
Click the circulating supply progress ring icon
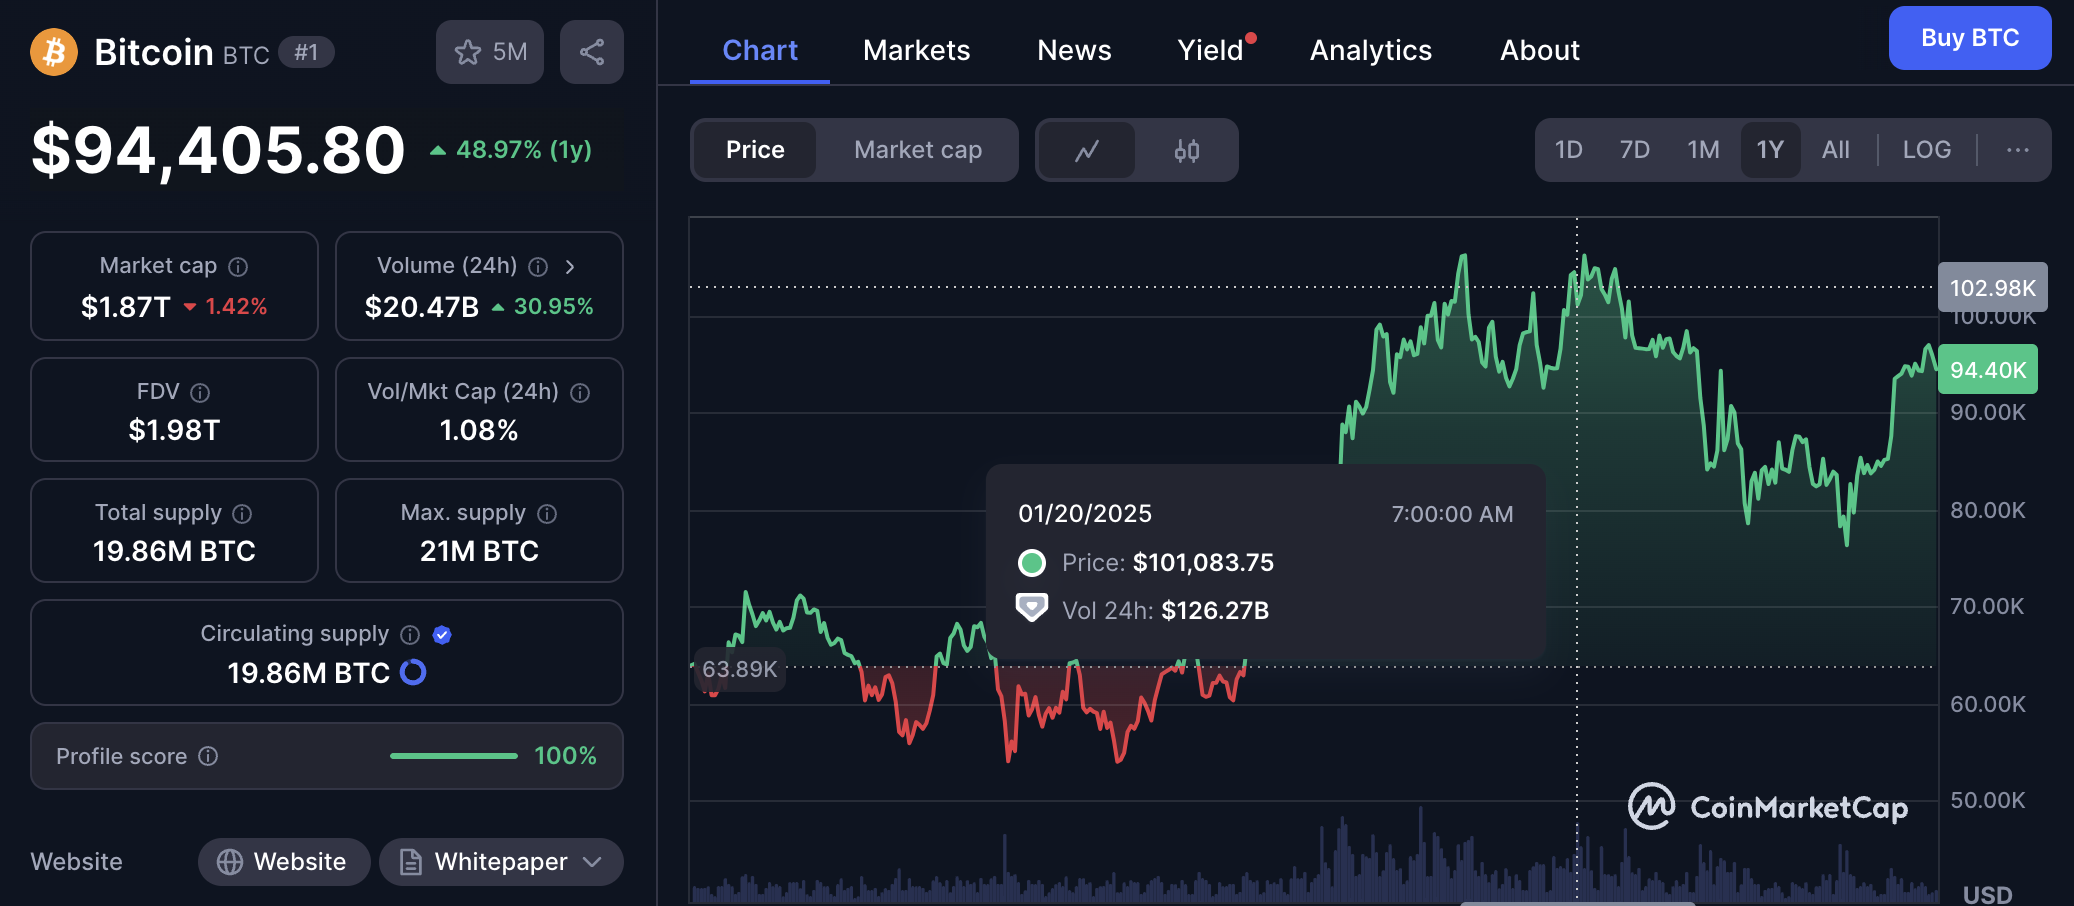point(413,672)
